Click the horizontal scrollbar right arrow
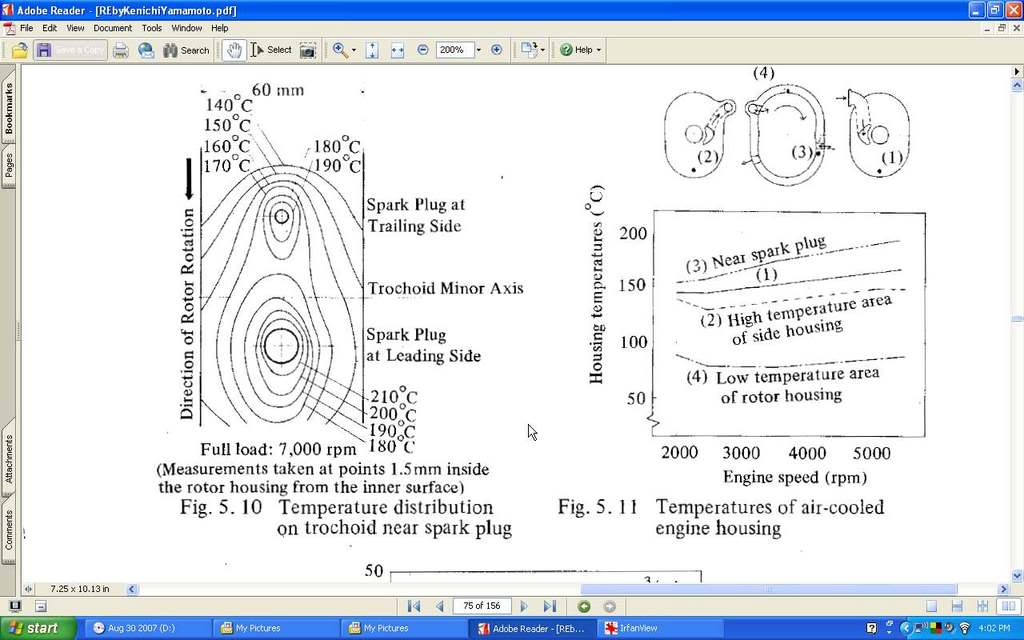This screenshot has width=1024, height=640. [1004, 589]
